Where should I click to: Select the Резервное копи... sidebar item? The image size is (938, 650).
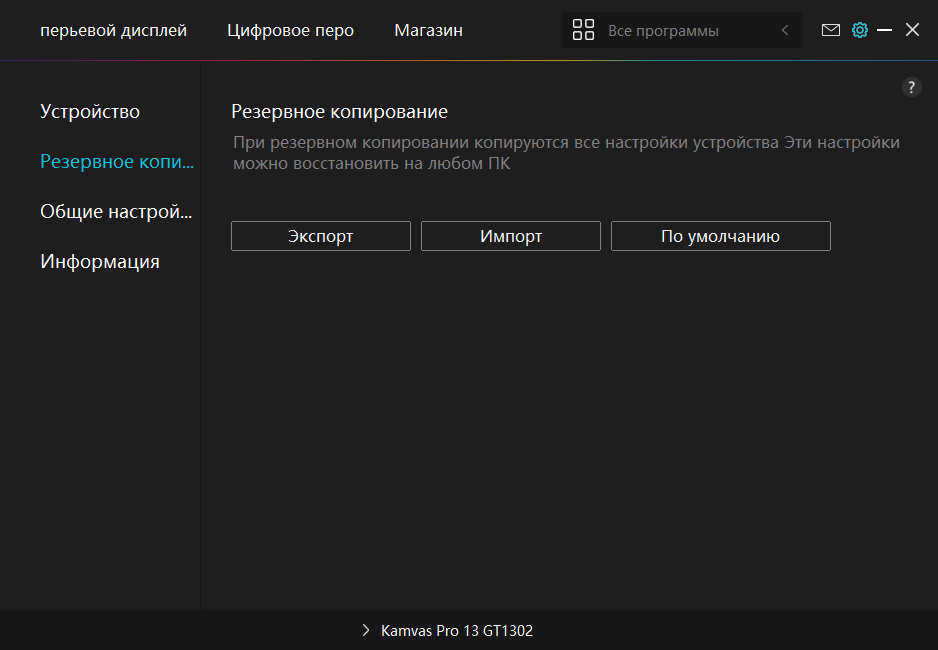click(117, 162)
